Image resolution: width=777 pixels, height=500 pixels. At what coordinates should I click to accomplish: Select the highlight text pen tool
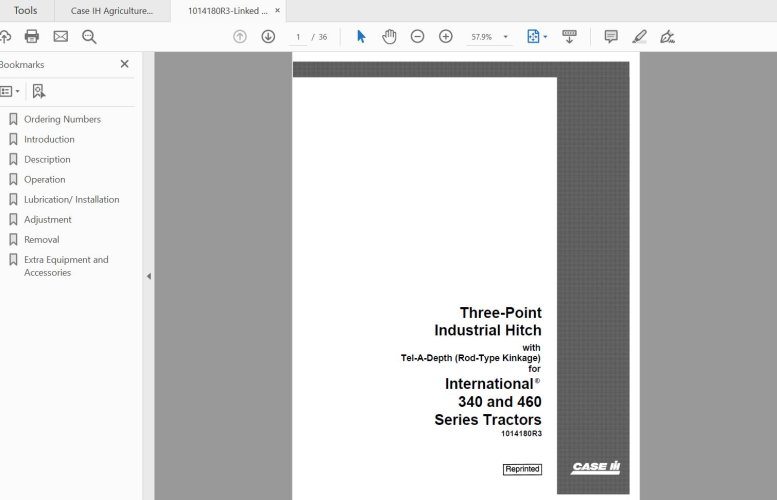[x=639, y=37]
